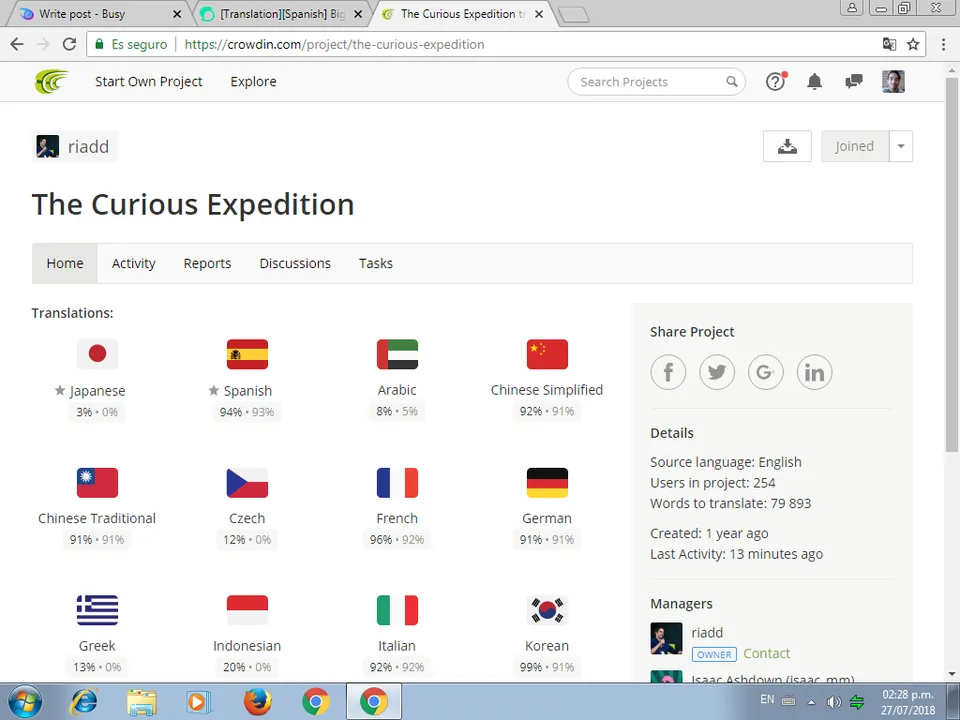Bookmark page with star icon
960x720 pixels.
click(913, 44)
